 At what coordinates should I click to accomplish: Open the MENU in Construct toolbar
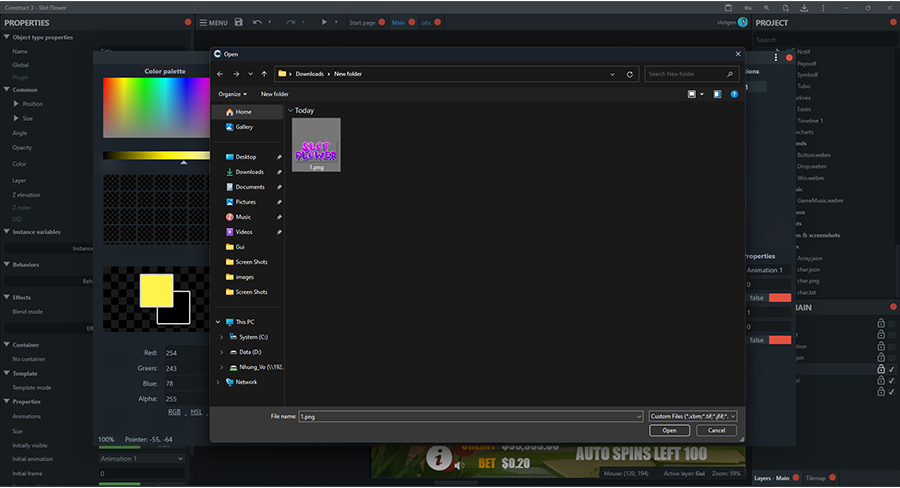click(x=213, y=22)
